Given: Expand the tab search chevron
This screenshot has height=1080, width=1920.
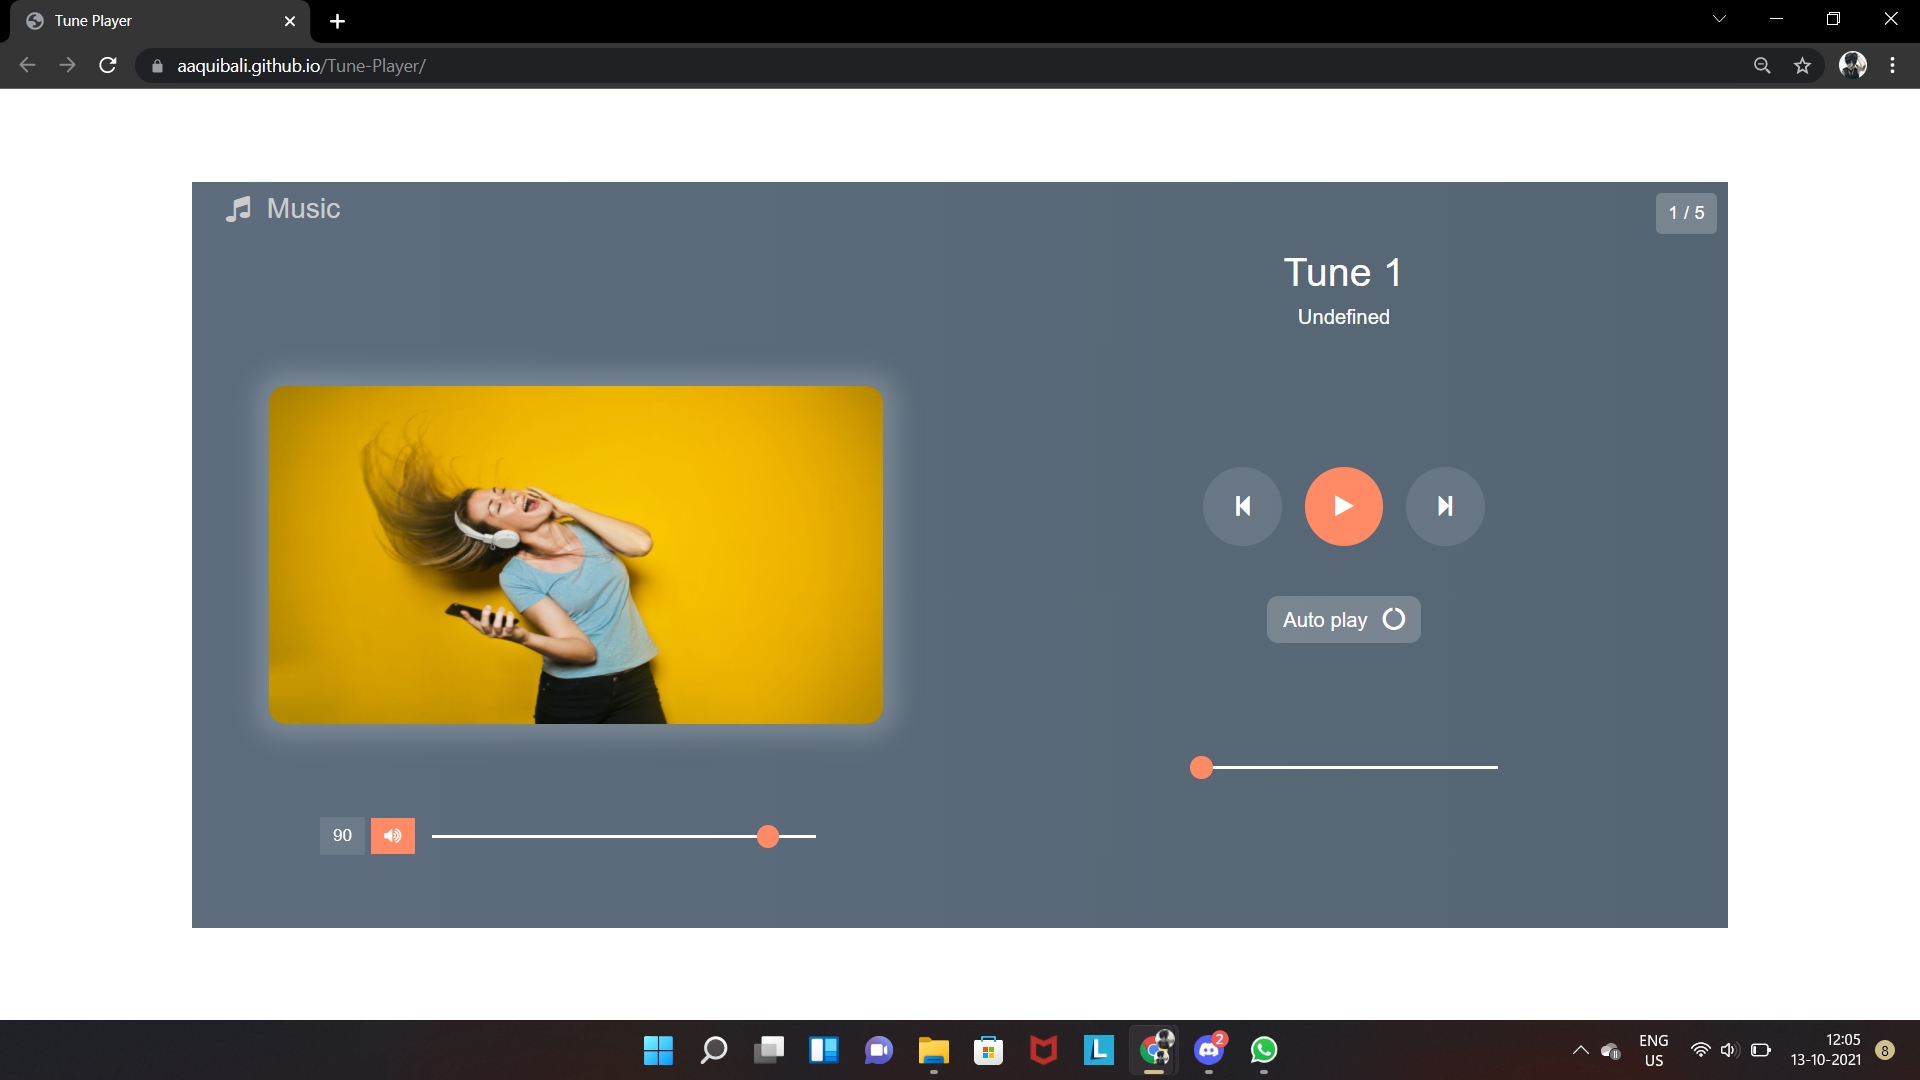Looking at the screenshot, I should [1719, 19].
